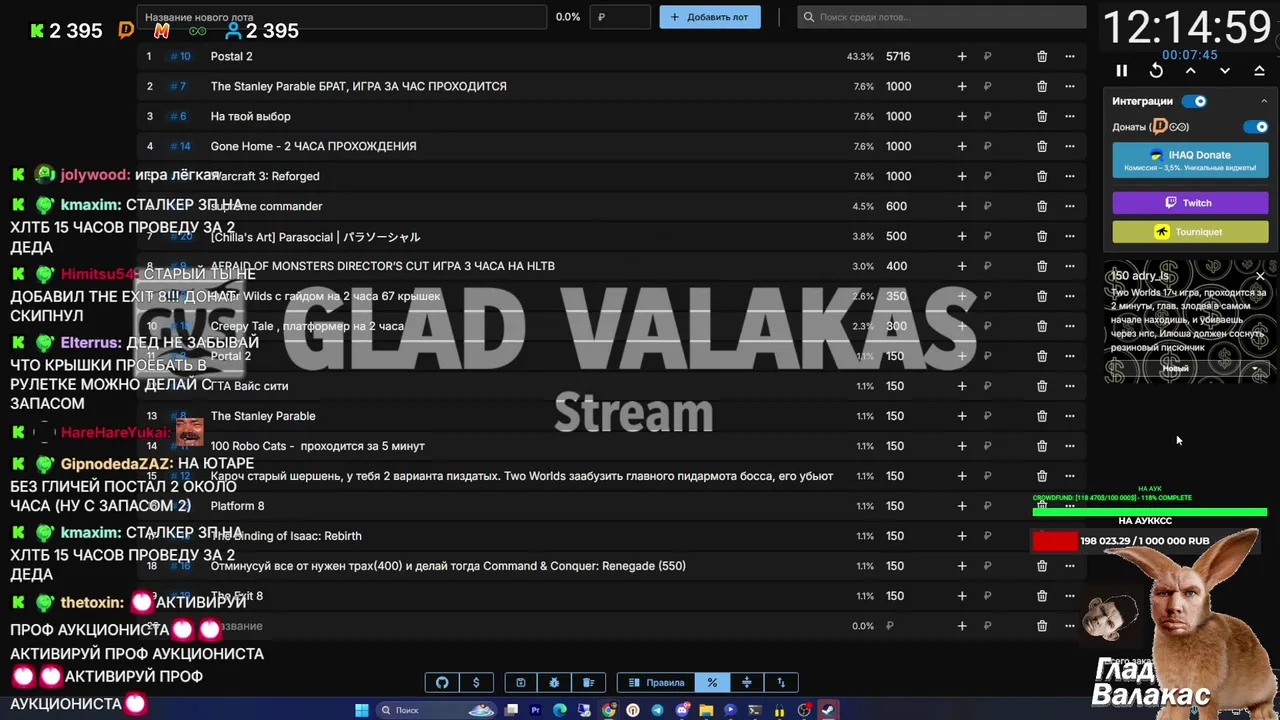Screen dimensions: 1280x720
Task: Click the sort order arrows icon
Action: click(781, 683)
